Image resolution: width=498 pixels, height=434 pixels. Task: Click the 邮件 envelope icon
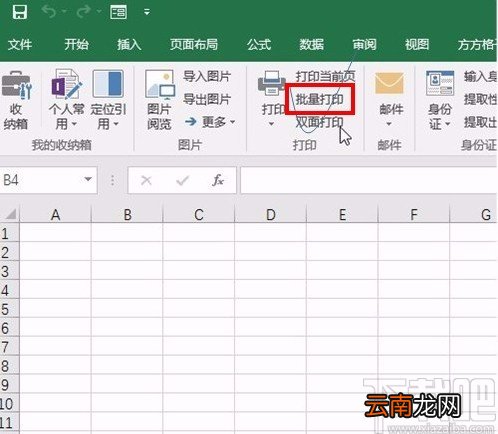click(389, 83)
